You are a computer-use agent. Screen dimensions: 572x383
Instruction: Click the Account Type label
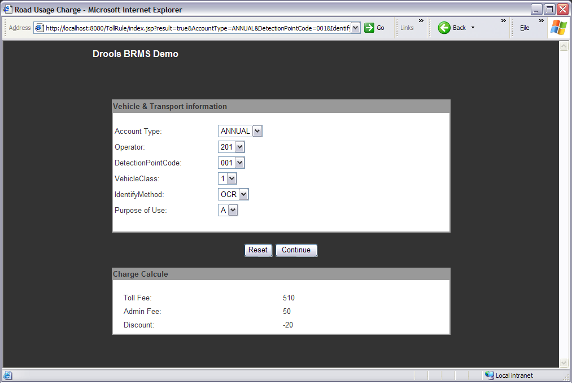point(138,131)
